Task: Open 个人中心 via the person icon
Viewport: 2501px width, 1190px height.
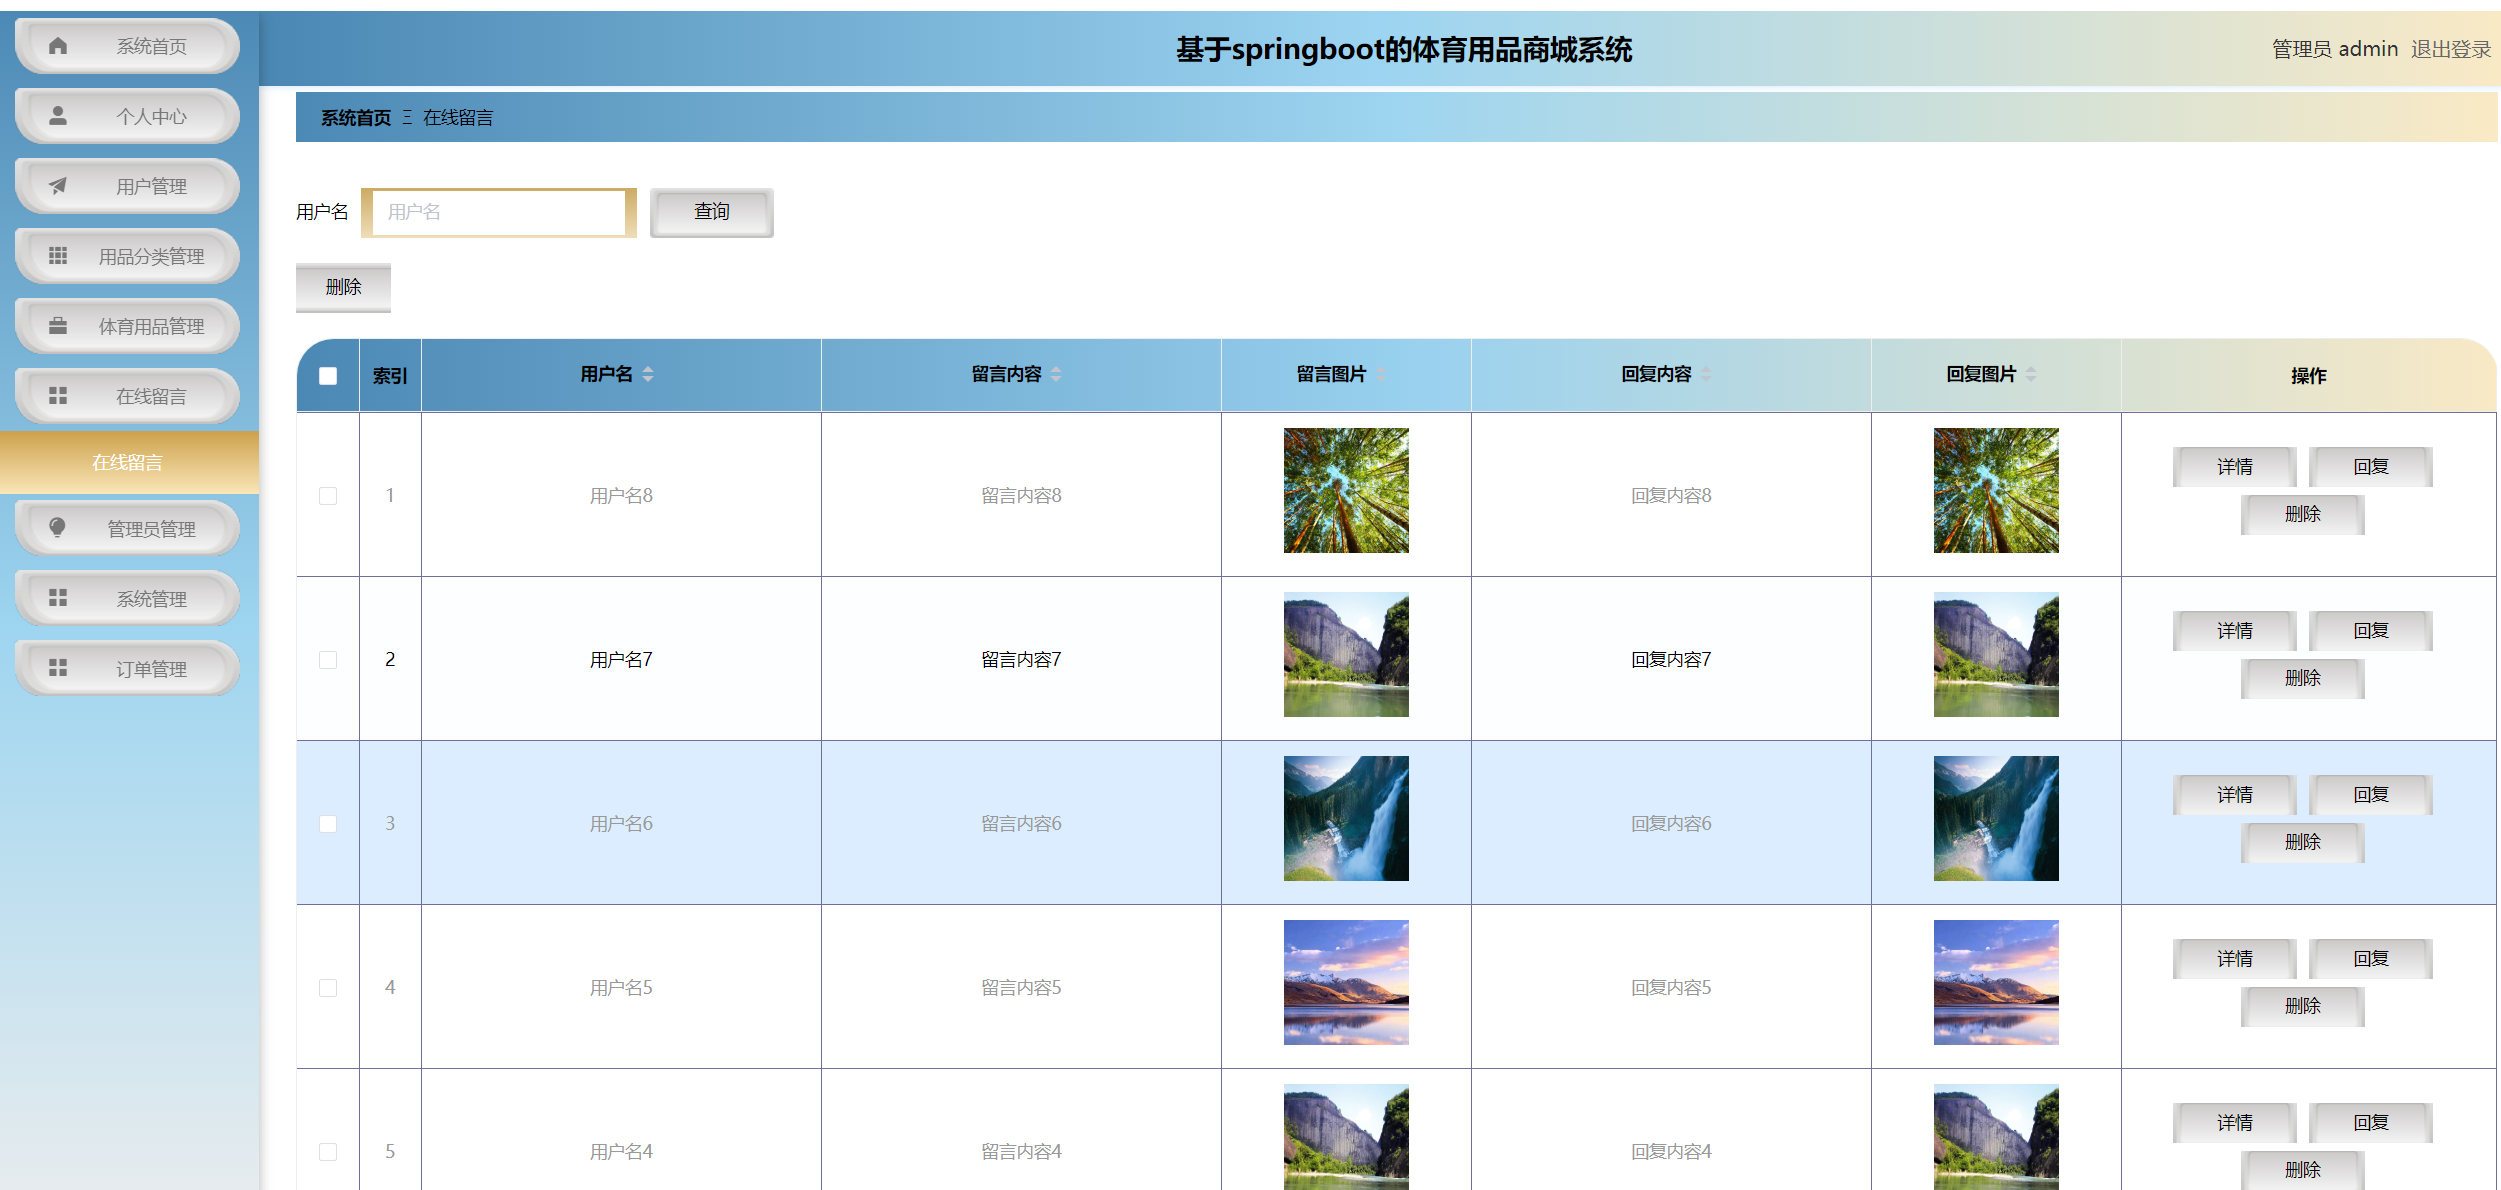Action: click(x=58, y=115)
